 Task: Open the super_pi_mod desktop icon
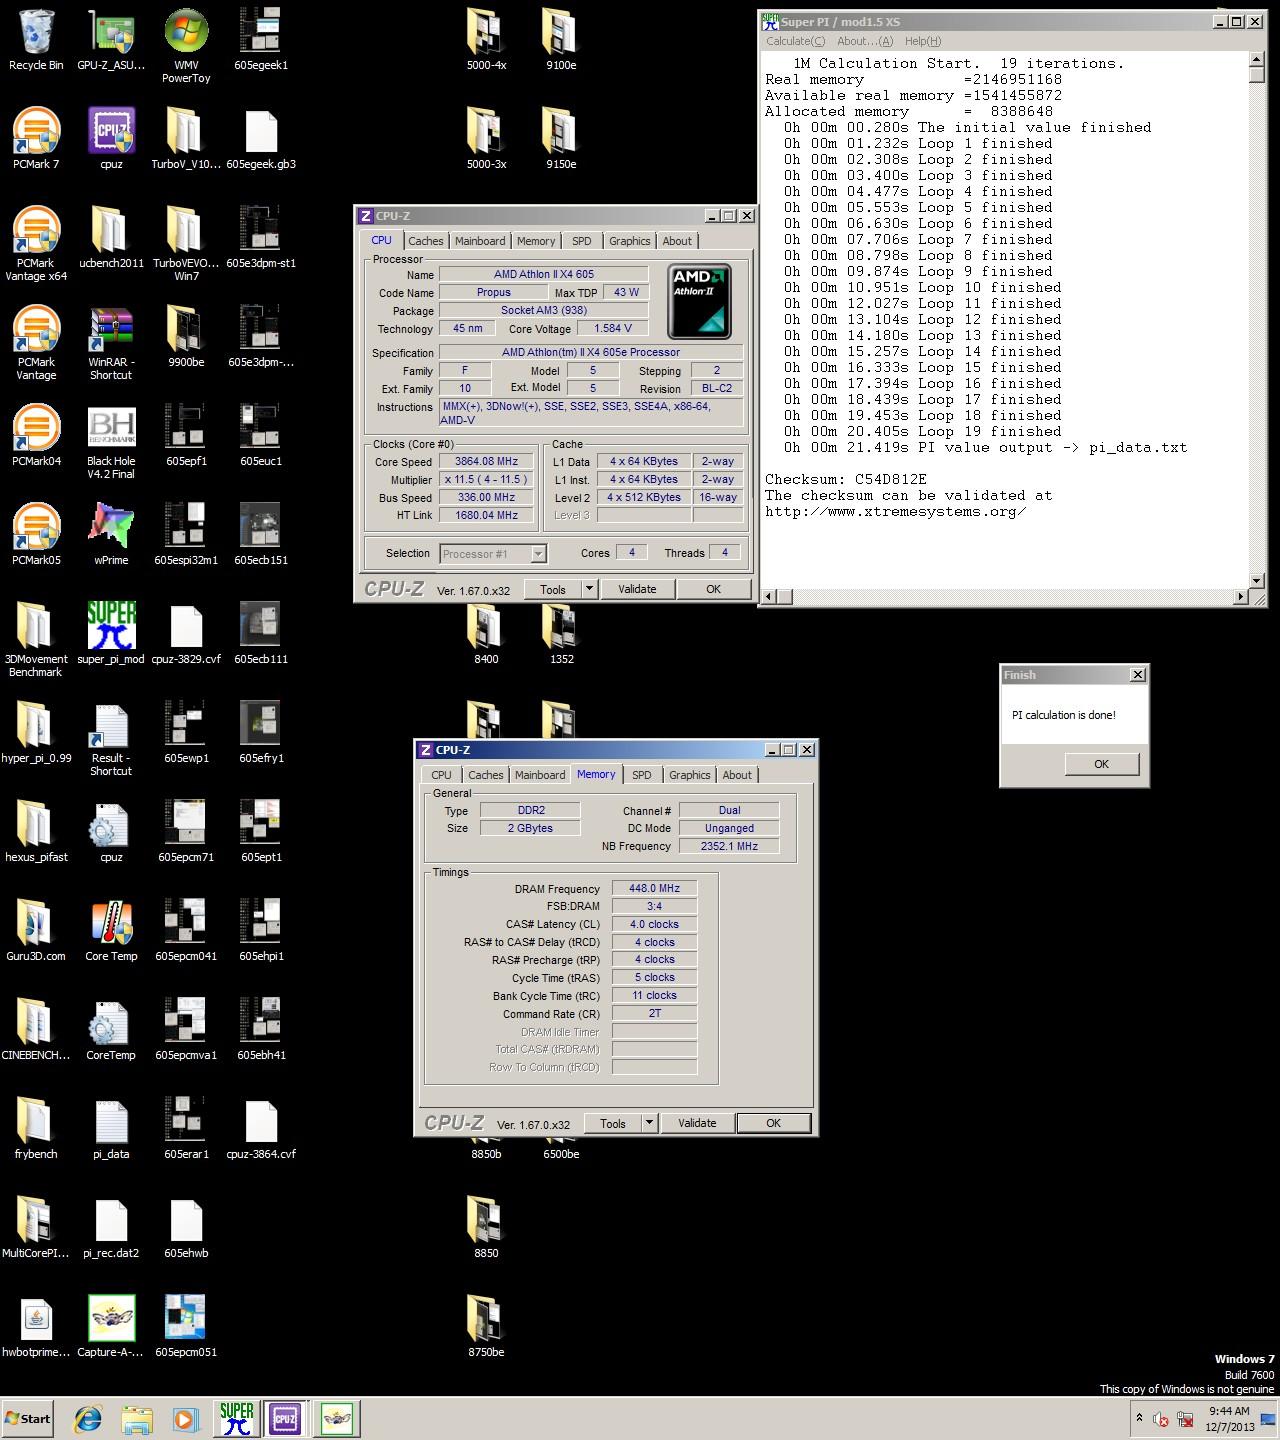pos(111,634)
